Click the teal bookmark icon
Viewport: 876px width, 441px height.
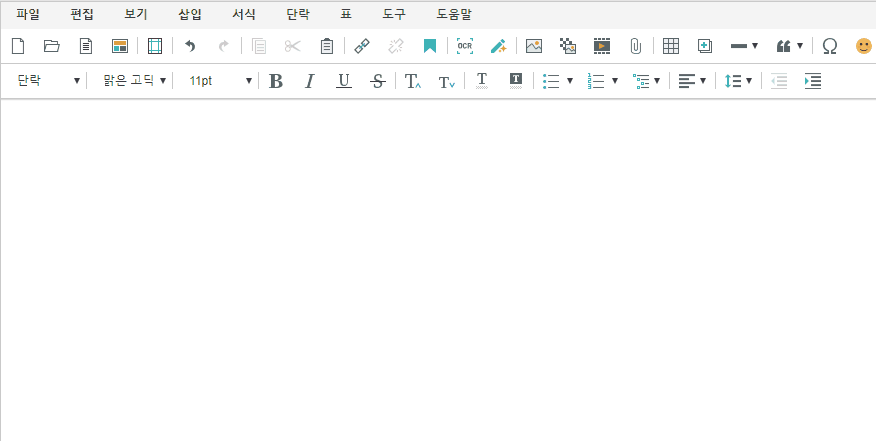tap(430, 46)
